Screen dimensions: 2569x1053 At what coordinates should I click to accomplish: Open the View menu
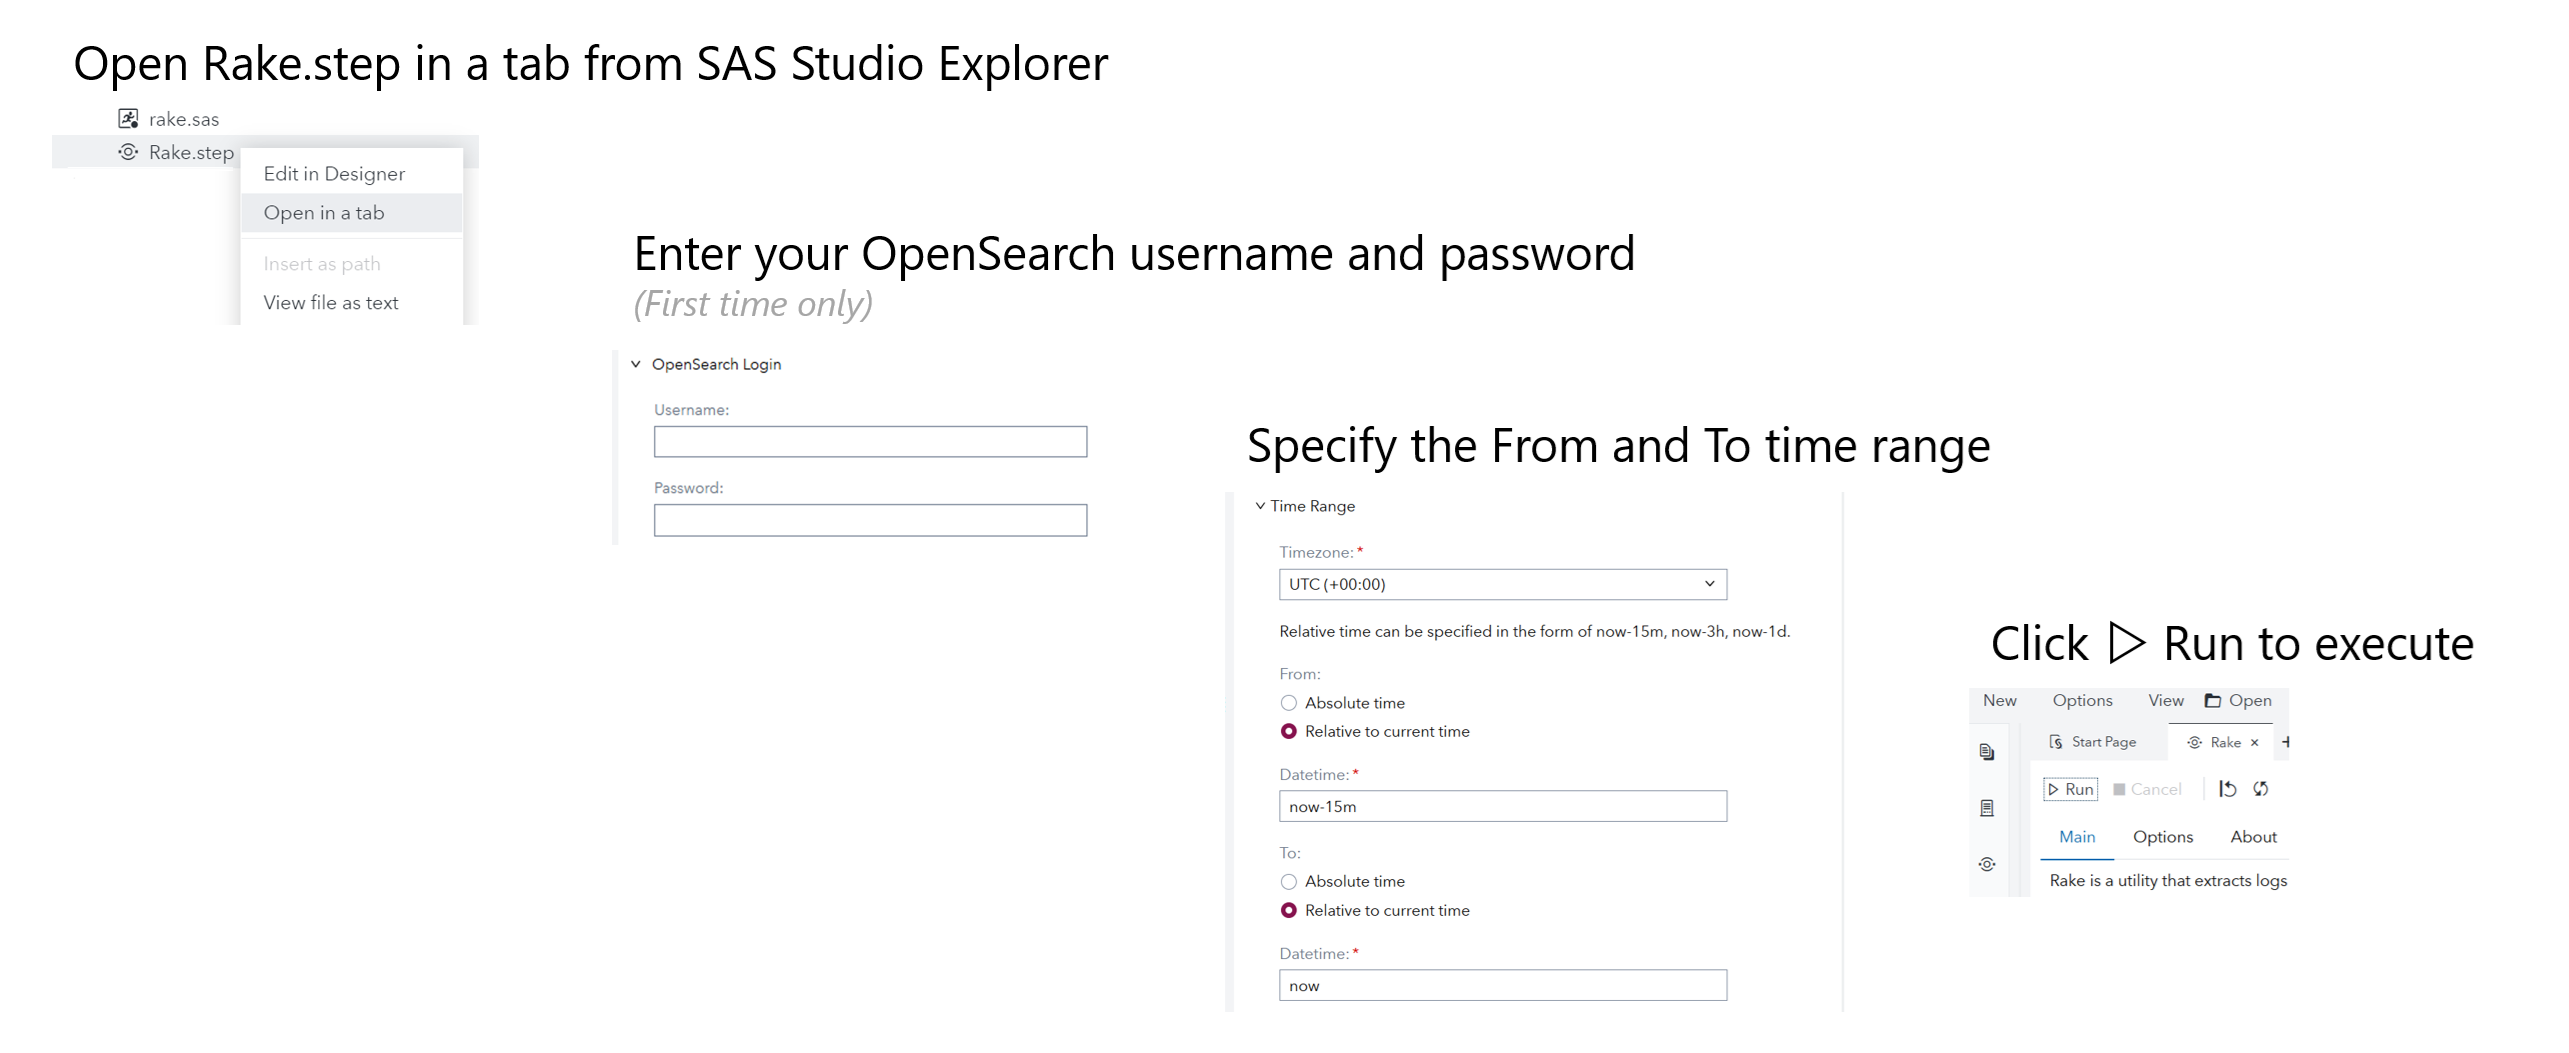click(2165, 700)
